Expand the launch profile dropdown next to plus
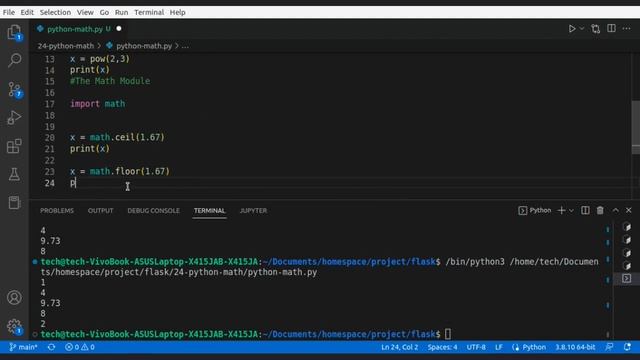This screenshot has height=360, width=640. click(x=571, y=211)
